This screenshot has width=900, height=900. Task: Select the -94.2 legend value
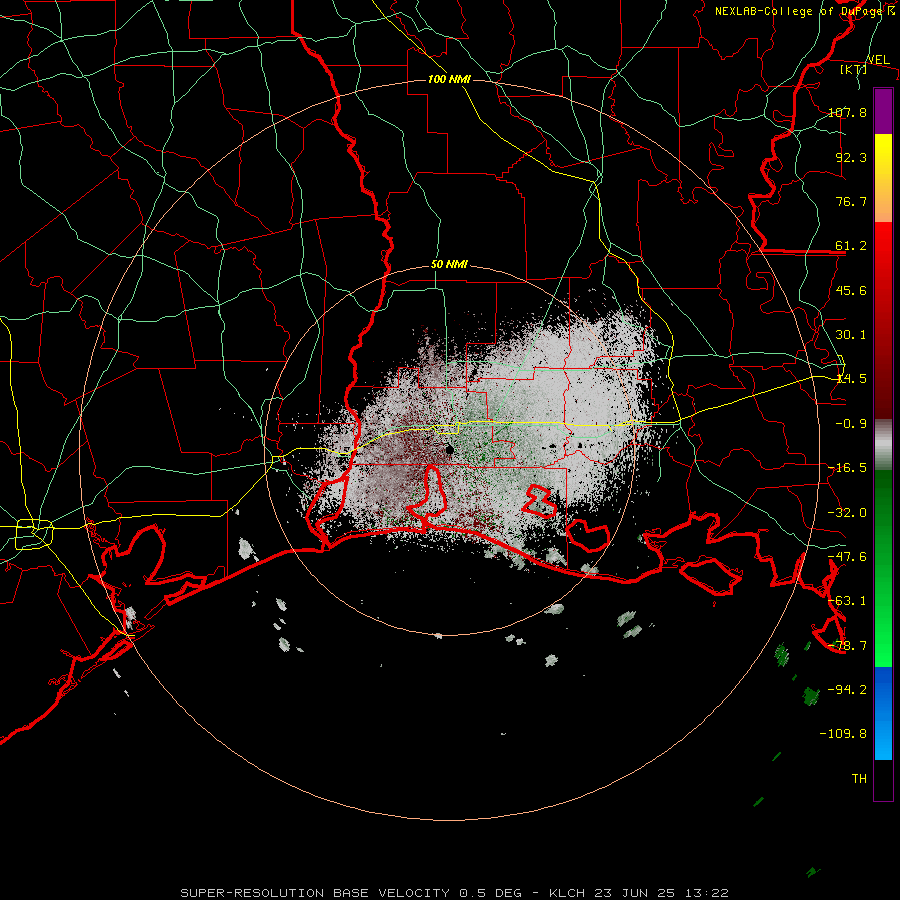click(x=847, y=689)
